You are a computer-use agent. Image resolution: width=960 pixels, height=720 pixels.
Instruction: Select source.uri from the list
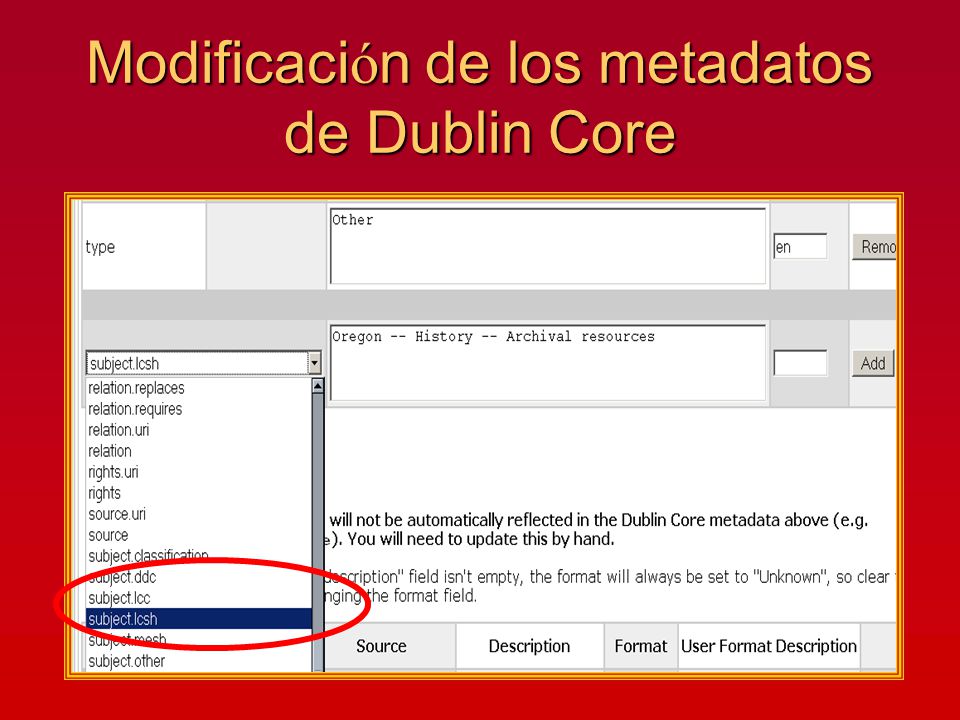pos(199,514)
